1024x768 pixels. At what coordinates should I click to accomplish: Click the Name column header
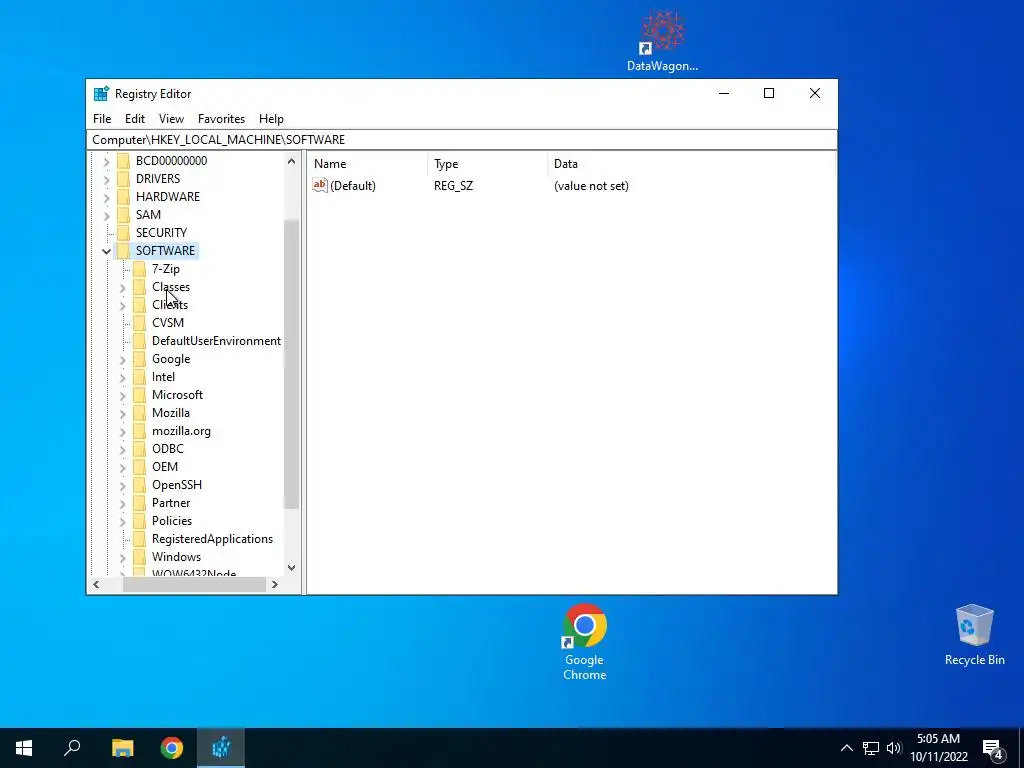click(x=368, y=164)
